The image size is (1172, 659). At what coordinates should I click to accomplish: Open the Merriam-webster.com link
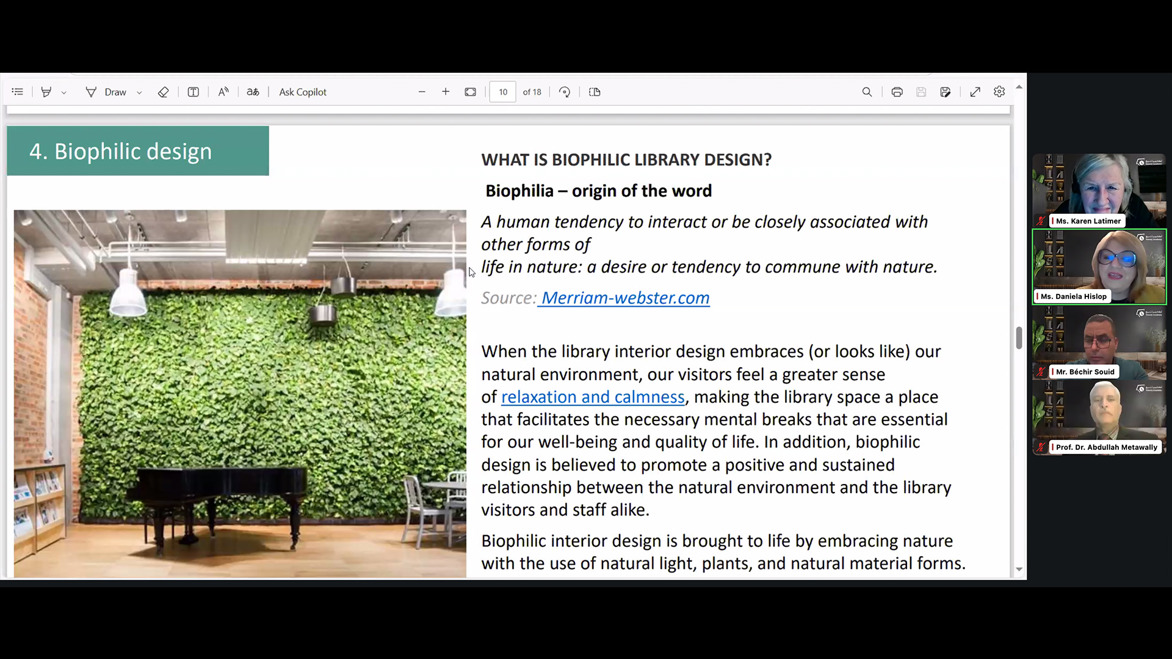625,298
